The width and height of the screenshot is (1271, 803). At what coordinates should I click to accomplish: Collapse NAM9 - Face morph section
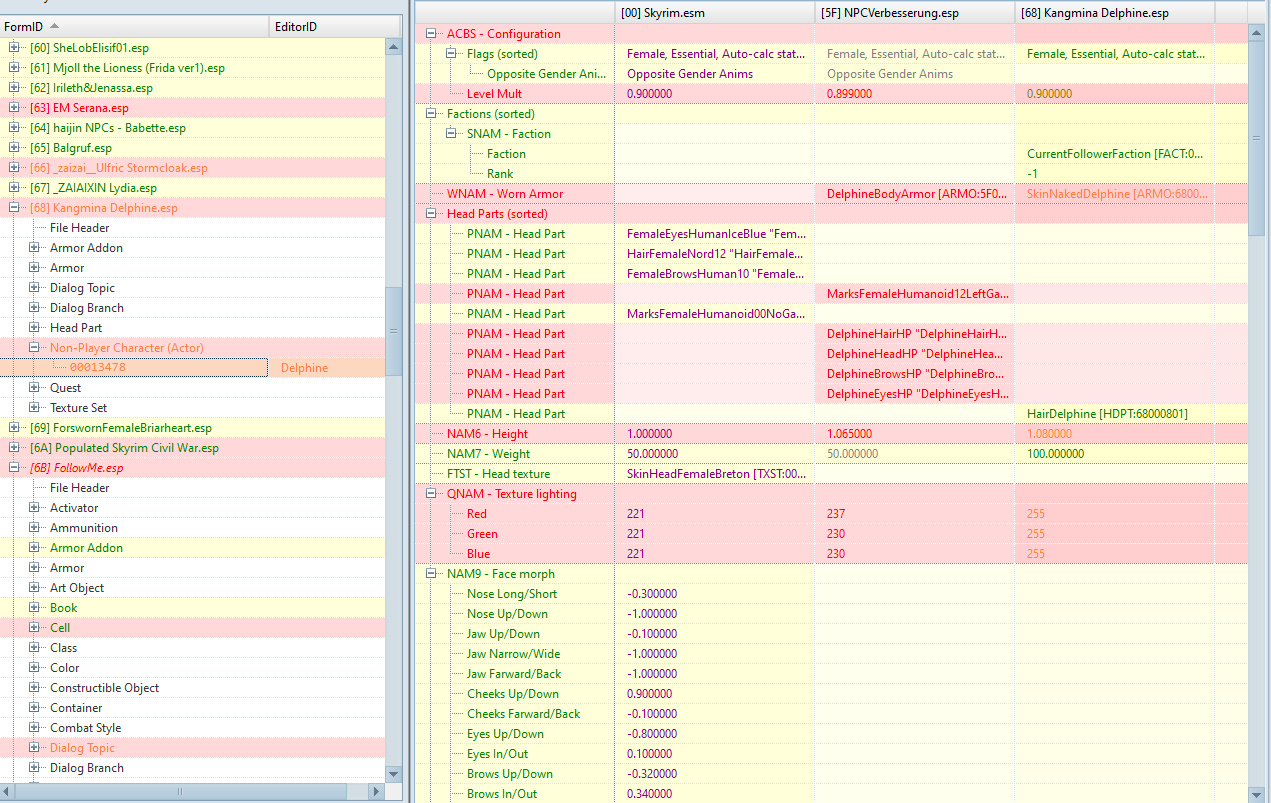click(x=432, y=574)
